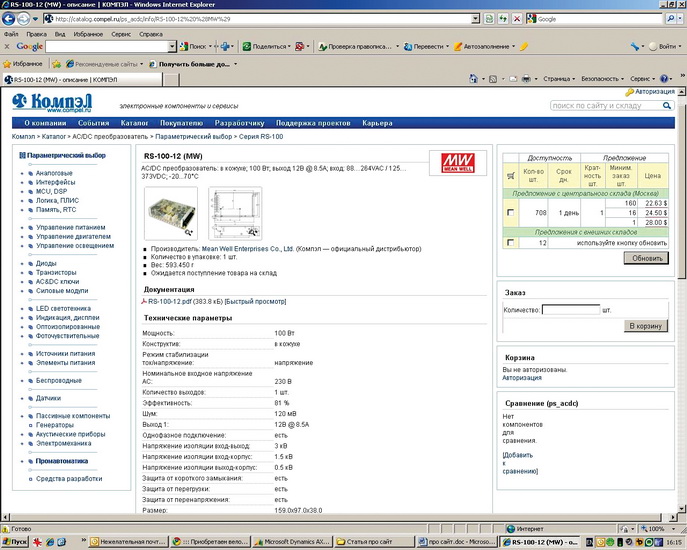Open the Справка menu
The width and height of the screenshot is (687, 550).
151,34
